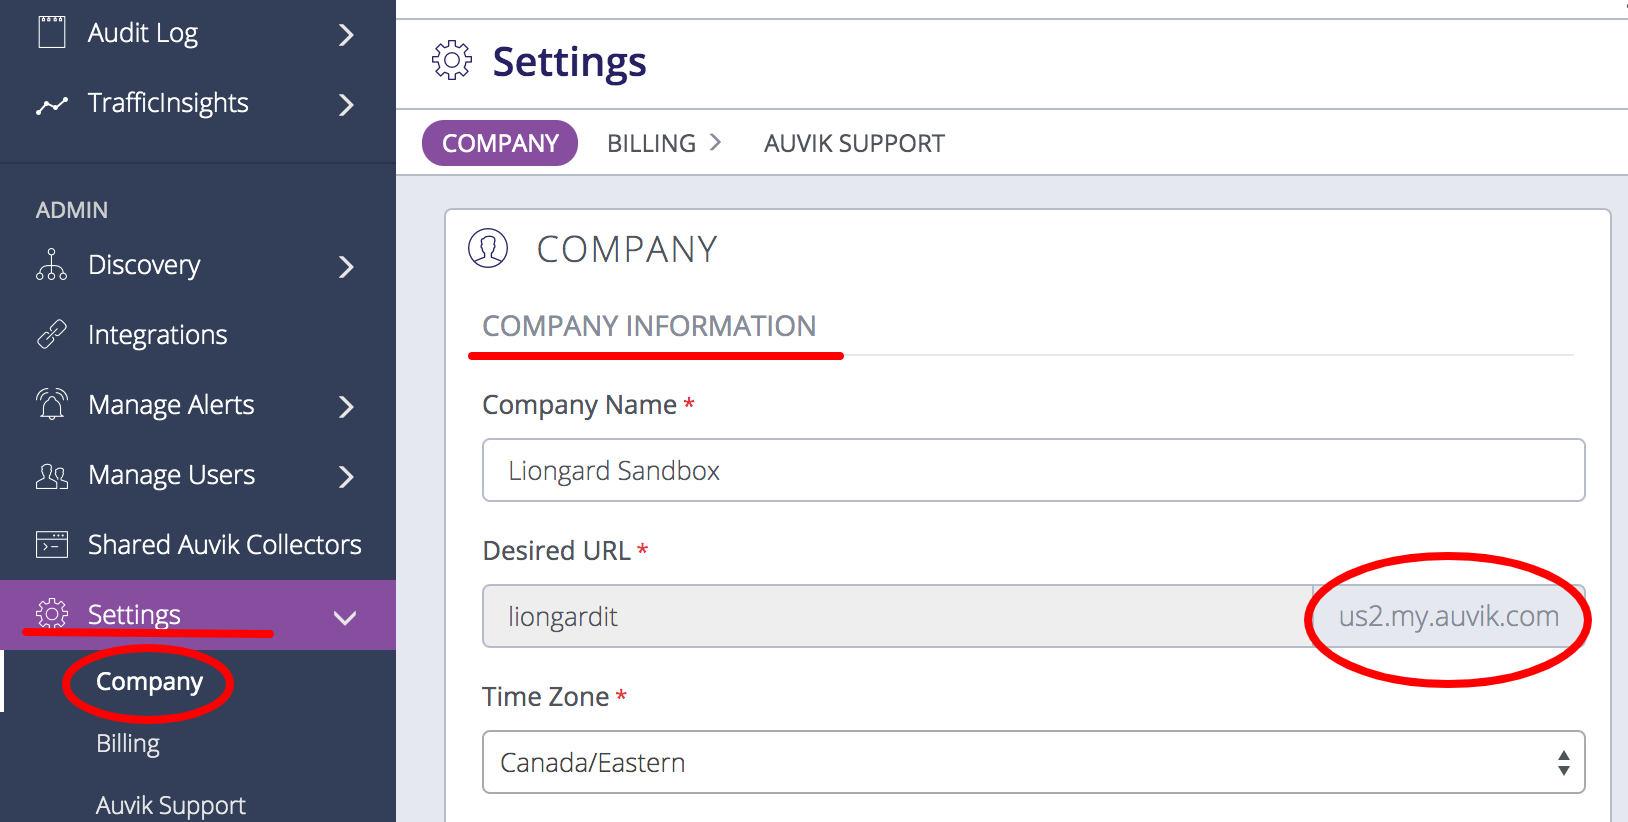Expand the Audit Log submenu arrow
Image resolution: width=1628 pixels, height=822 pixels.
(x=346, y=35)
